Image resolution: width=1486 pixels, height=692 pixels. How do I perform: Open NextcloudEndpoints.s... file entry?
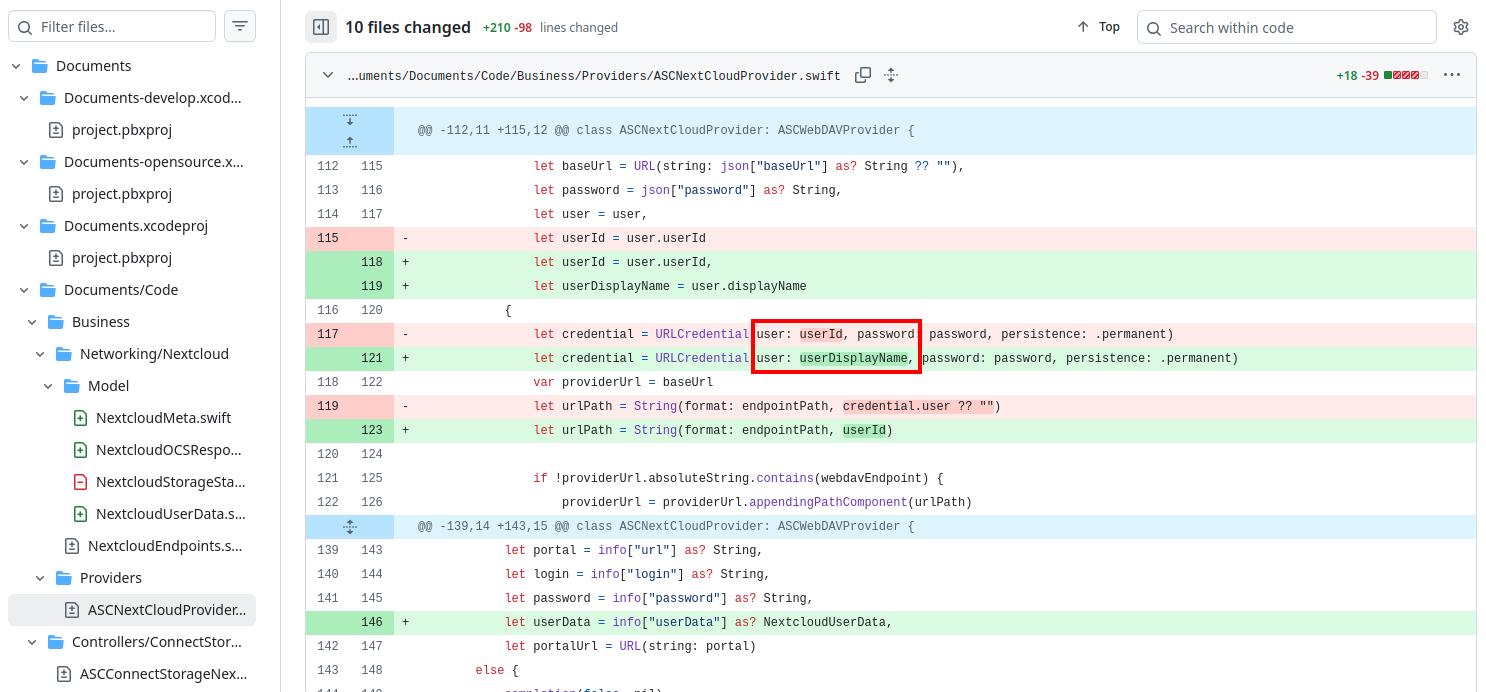164,546
